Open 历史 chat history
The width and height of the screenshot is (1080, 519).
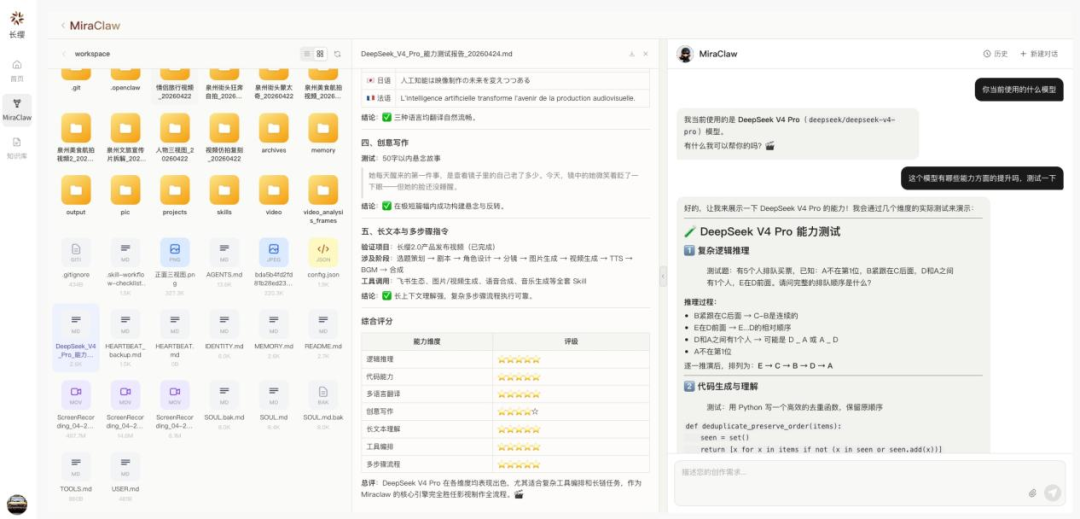pos(995,54)
